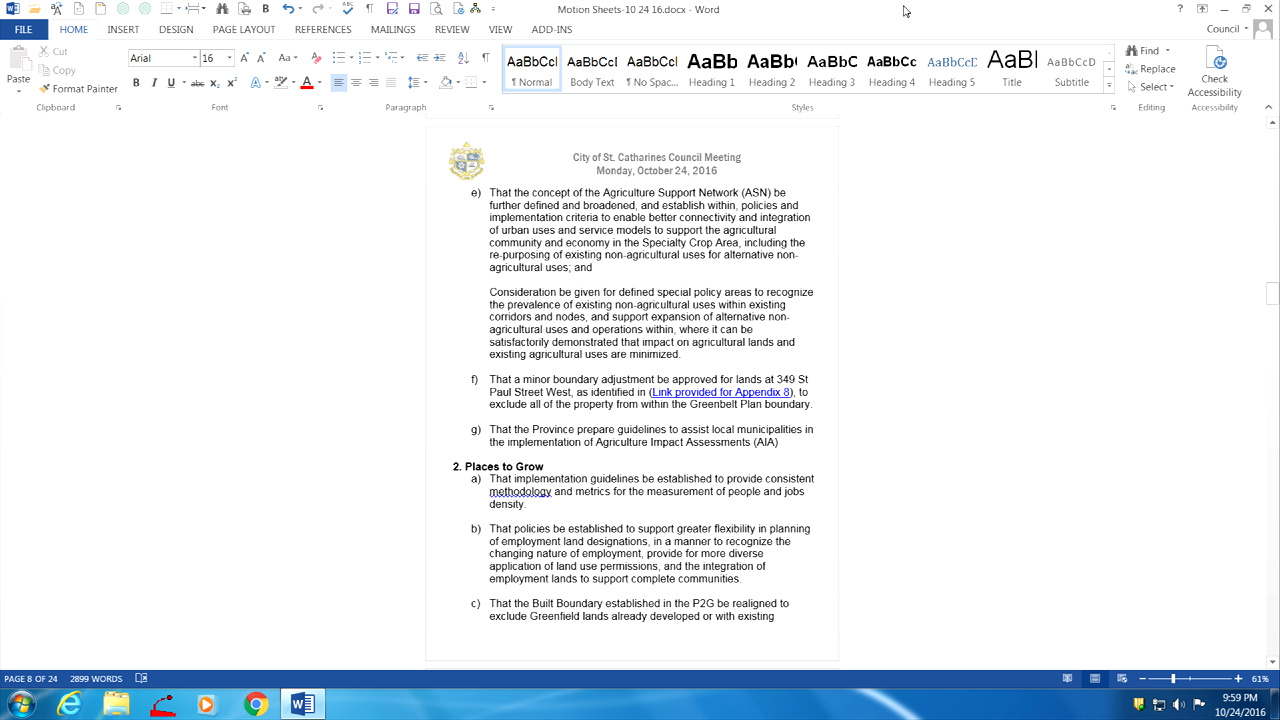Apply numbered list formatting
The height and width of the screenshot is (720, 1280).
tap(363, 58)
